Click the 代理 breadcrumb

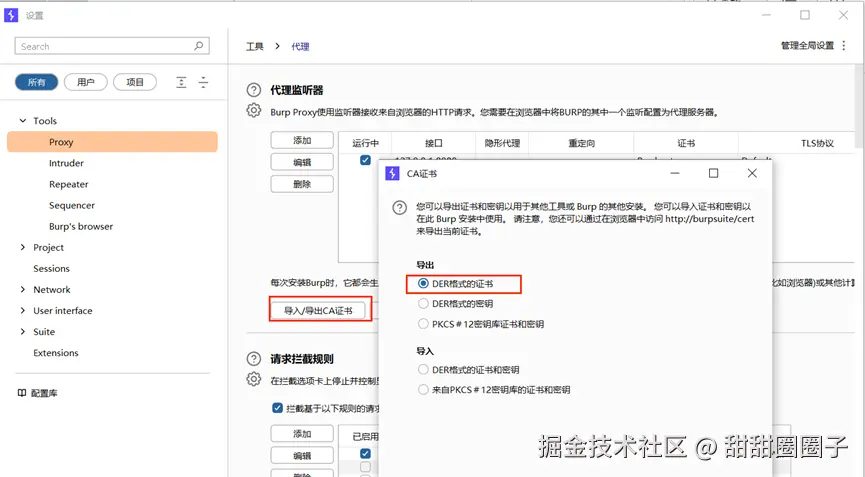pyautogui.click(x=300, y=46)
